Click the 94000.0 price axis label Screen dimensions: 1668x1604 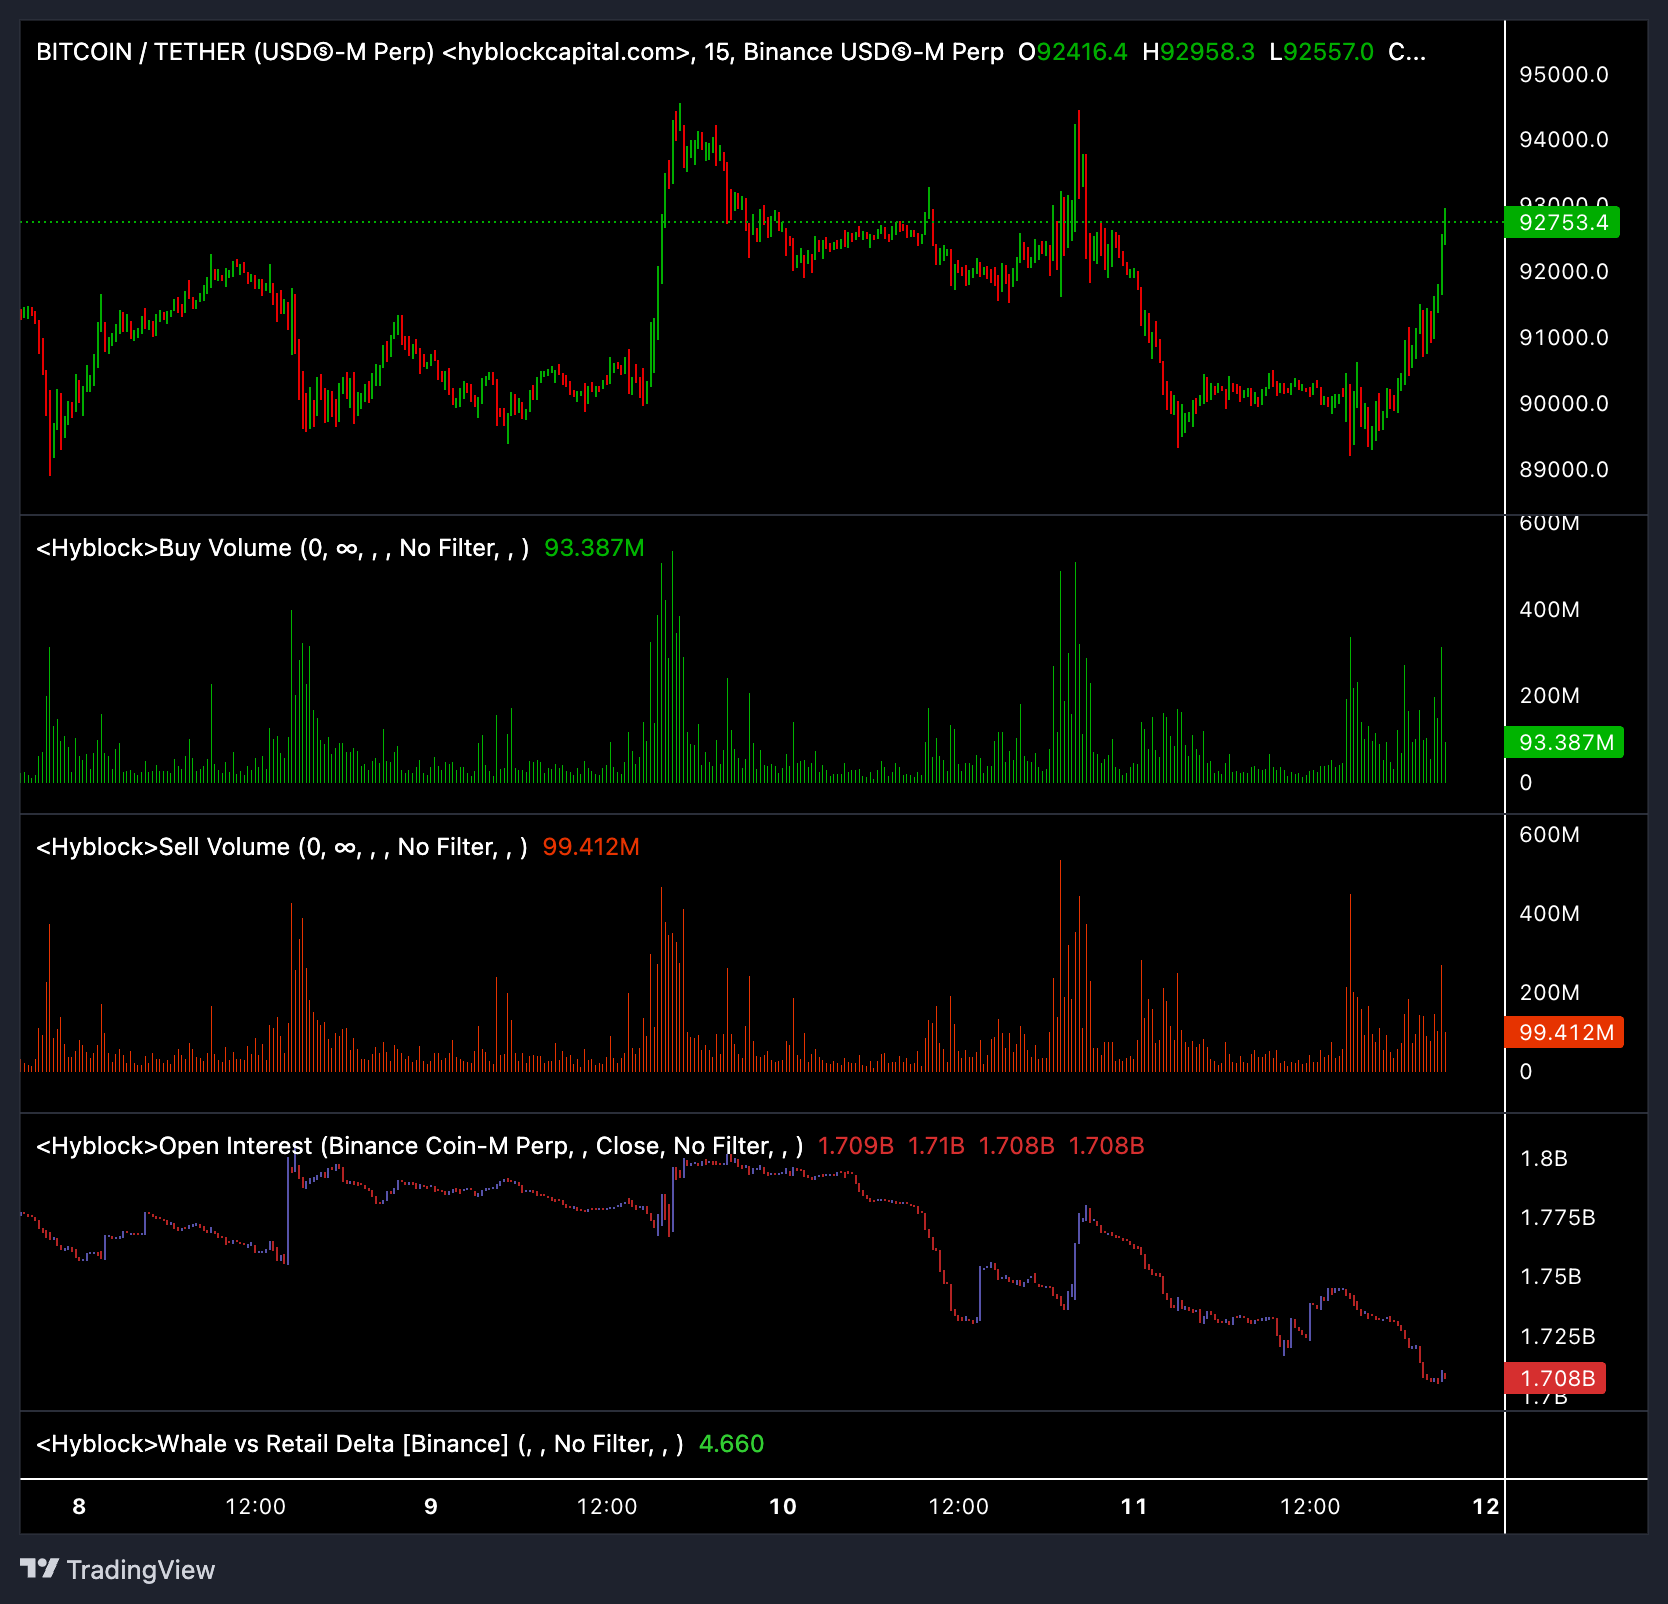click(x=1564, y=140)
